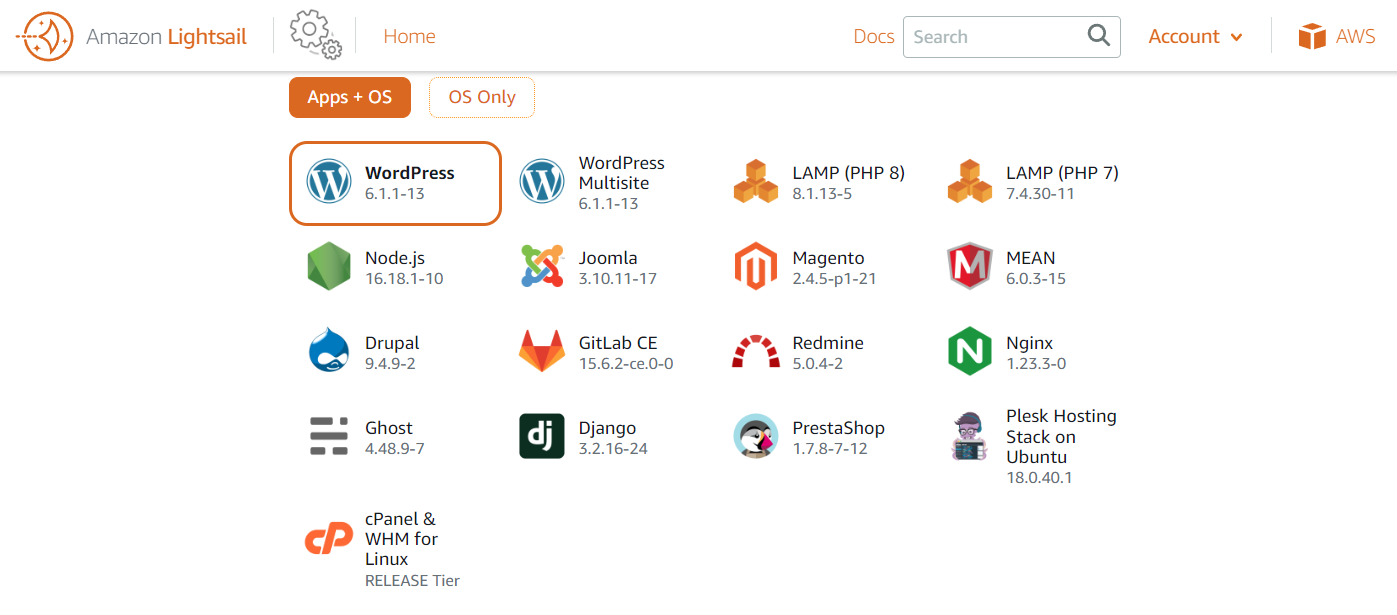
Task: Select the Apps + OS option
Action: click(350, 97)
